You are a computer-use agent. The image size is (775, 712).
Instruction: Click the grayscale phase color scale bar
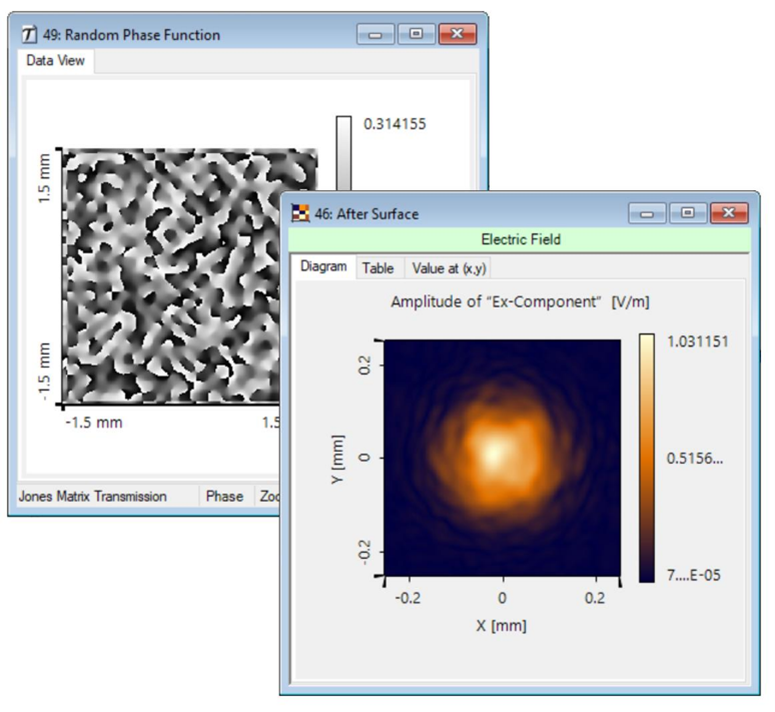coord(343,150)
